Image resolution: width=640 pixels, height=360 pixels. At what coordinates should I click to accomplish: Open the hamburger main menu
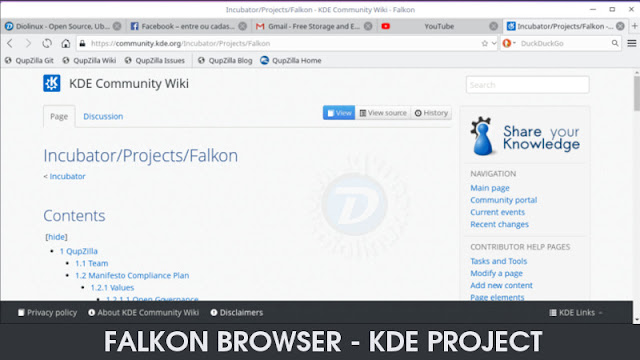(631, 43)
